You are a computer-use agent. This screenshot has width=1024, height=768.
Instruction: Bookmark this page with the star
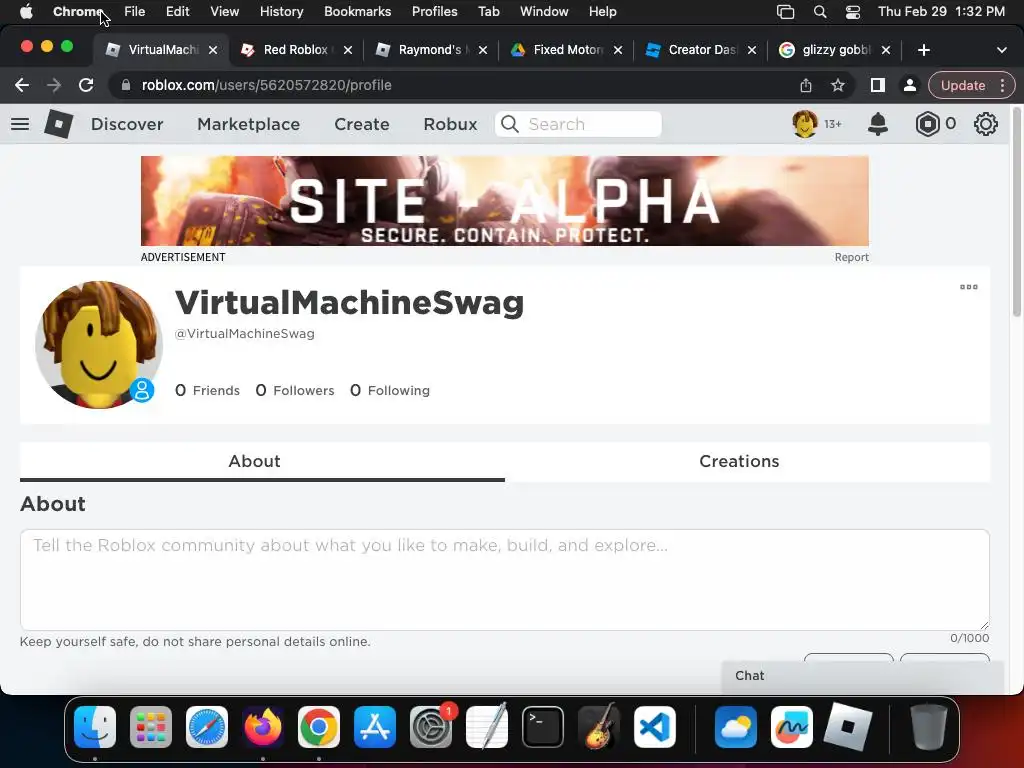pos(838,85)
